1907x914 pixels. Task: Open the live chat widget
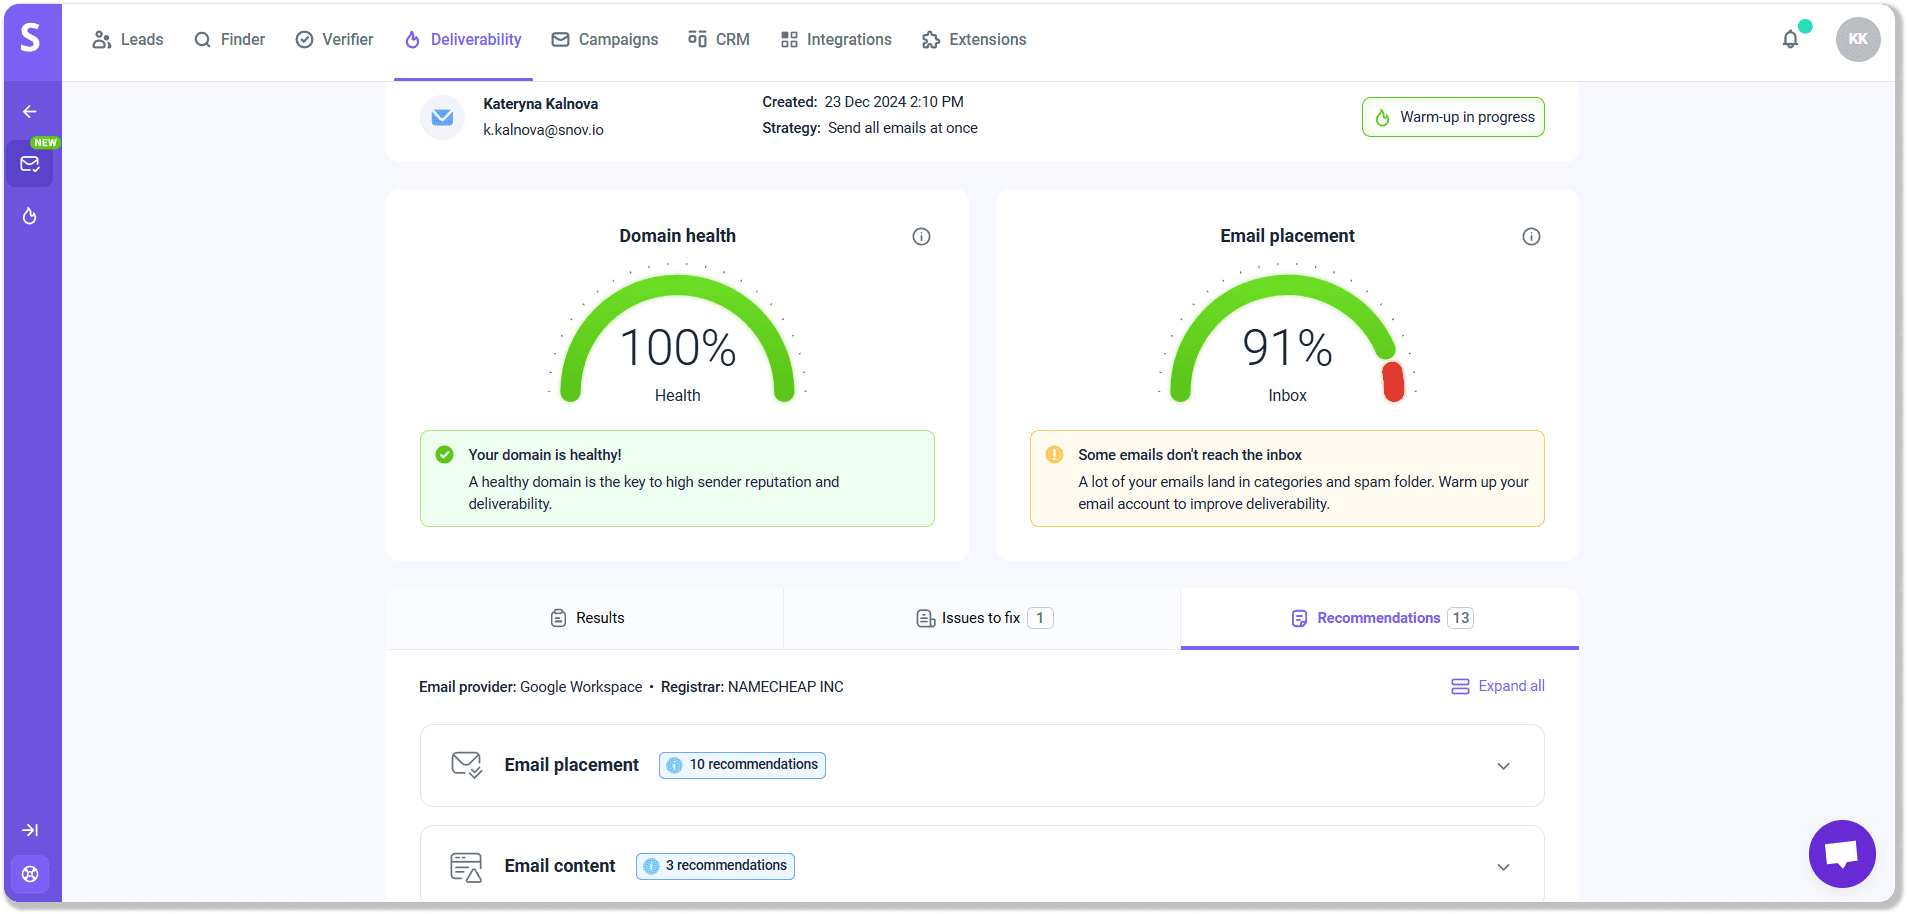tap(1841, 853)
